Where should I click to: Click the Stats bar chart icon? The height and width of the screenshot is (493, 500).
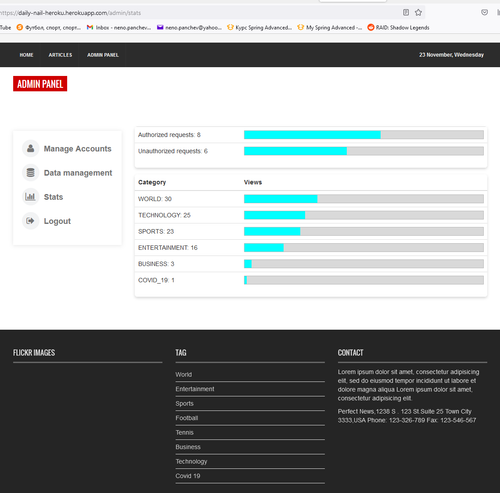tap(30, 197)
